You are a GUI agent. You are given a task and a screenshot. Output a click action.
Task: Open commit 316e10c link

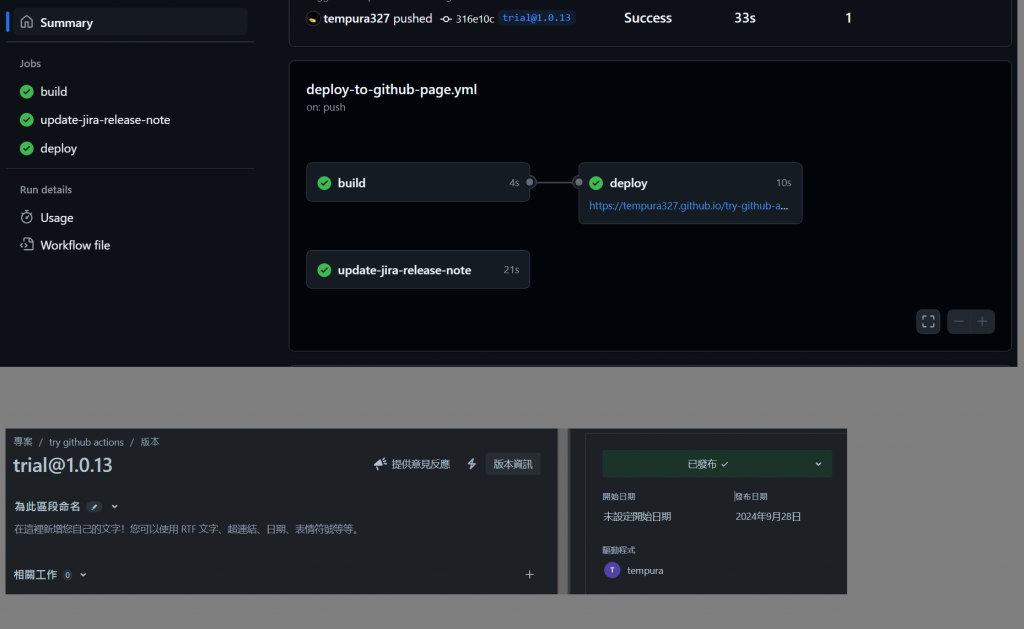pyautogui.click(x=475, y=19)
